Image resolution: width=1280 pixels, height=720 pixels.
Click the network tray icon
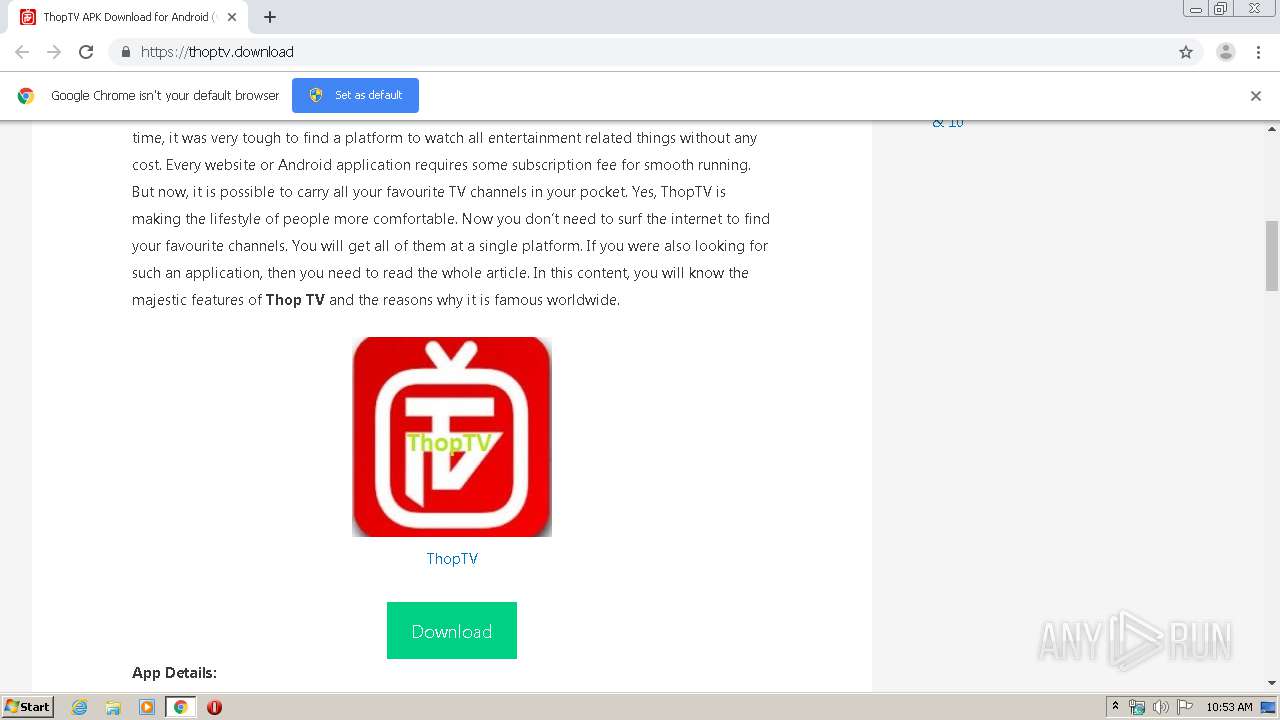tap(1137, 707)
